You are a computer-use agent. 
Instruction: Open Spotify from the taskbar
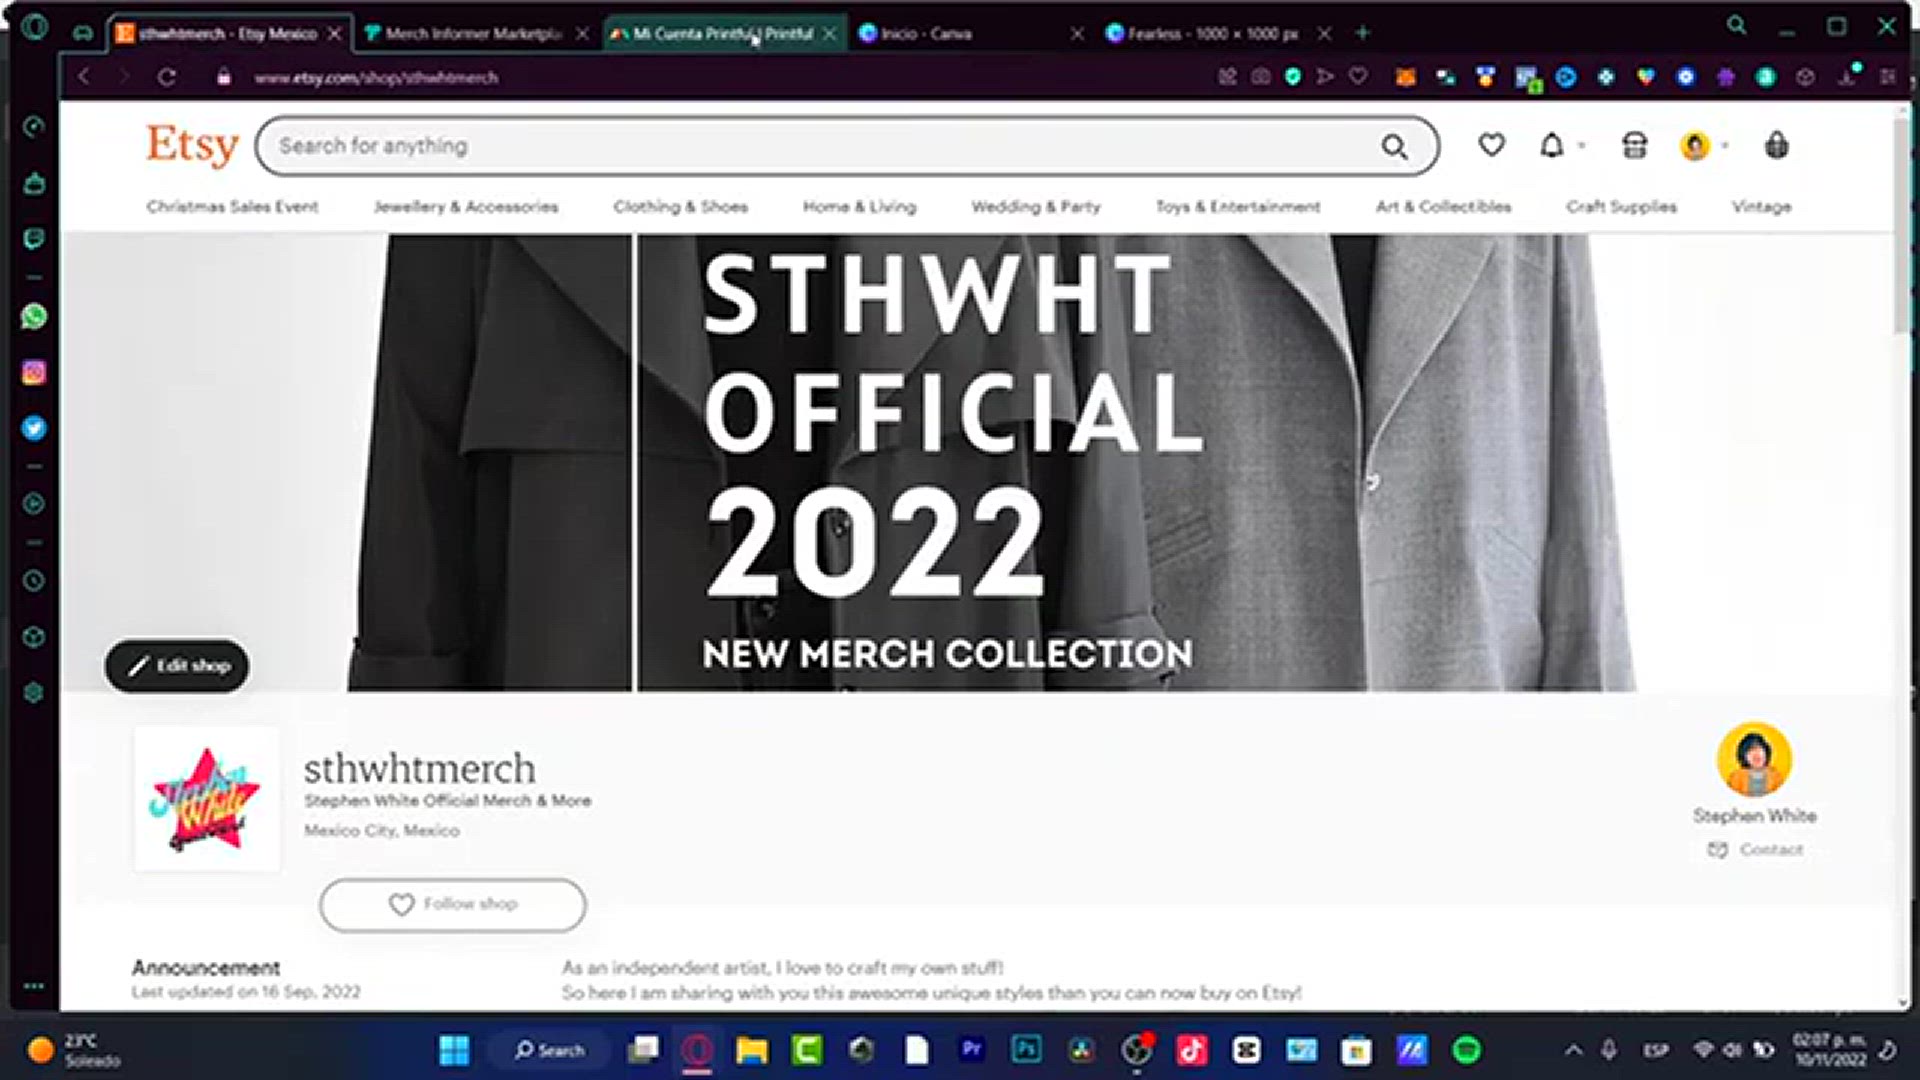point(1466,1050)
